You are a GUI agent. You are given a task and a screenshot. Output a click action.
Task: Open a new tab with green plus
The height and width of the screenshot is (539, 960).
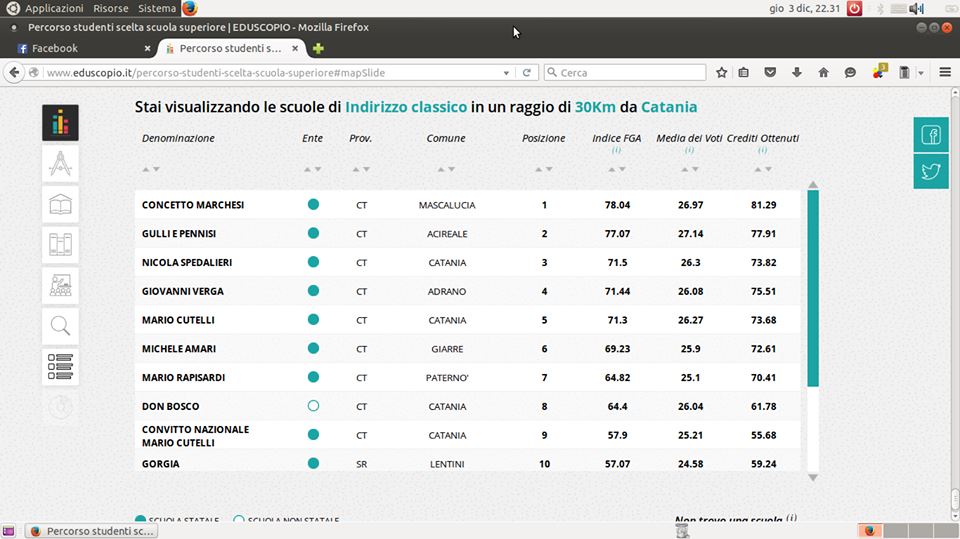(x=318, y=48)
